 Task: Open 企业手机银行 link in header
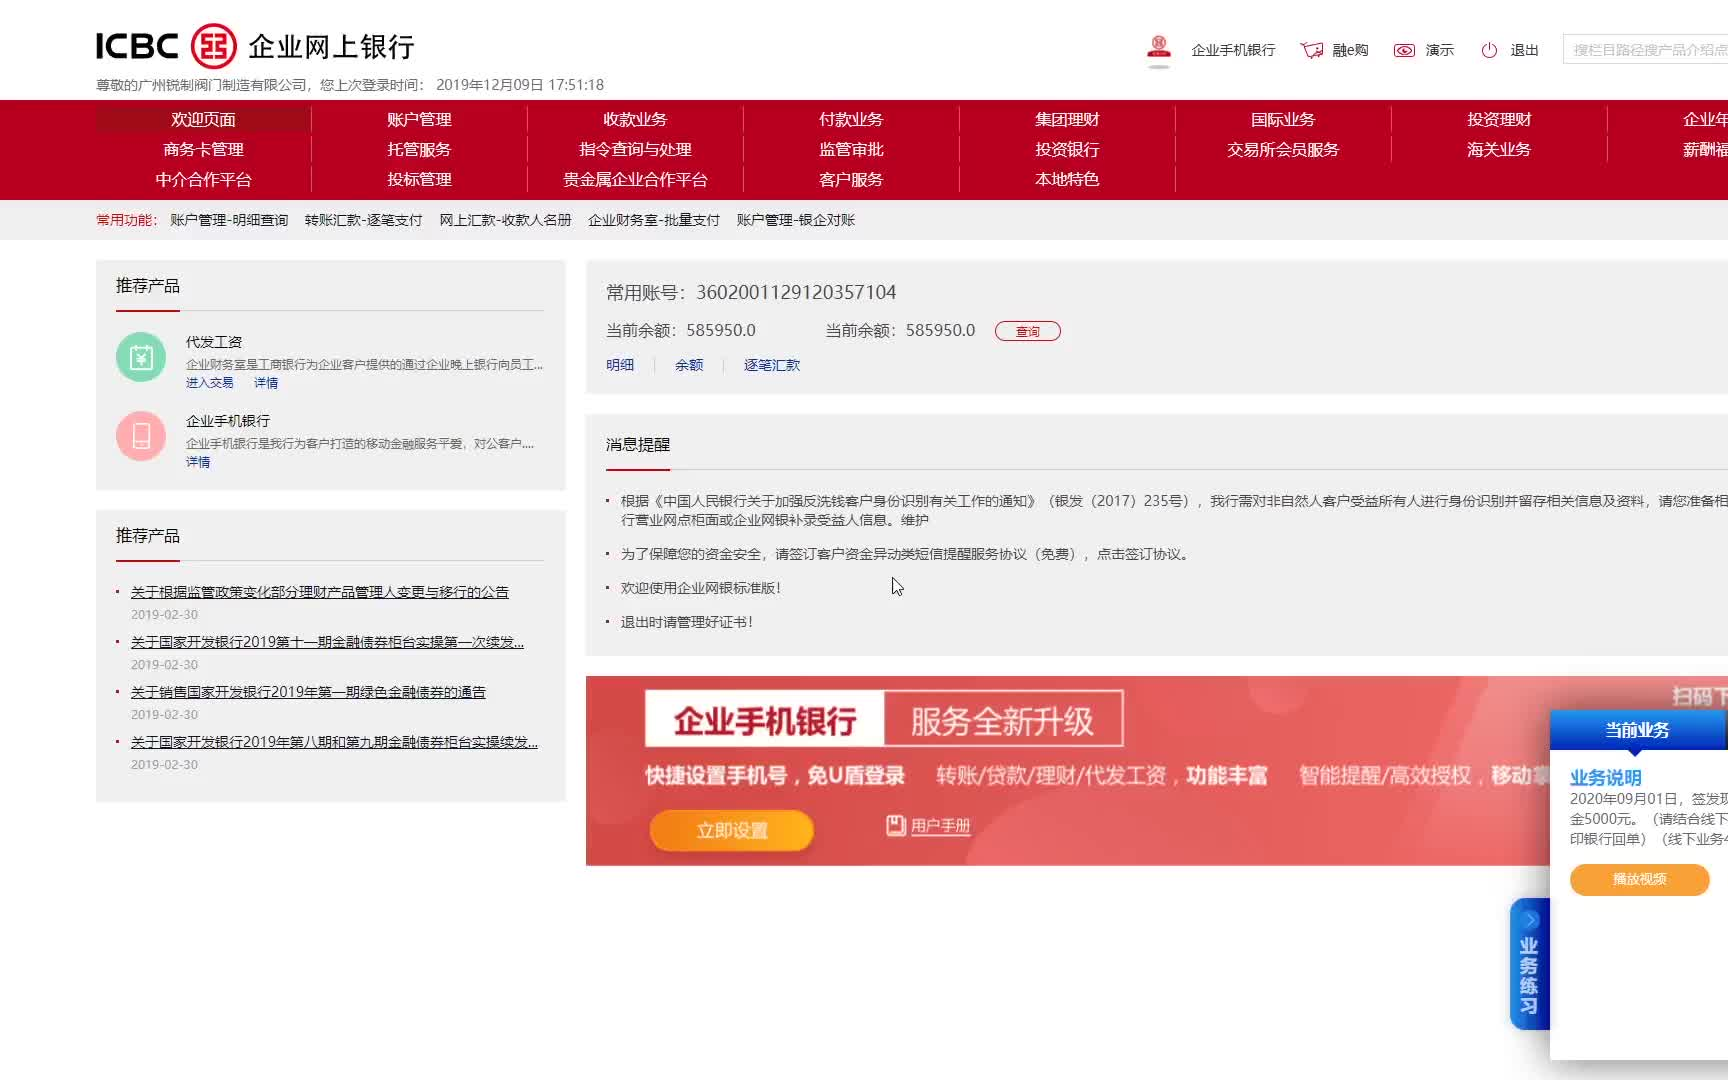(x=1233, y=50)
